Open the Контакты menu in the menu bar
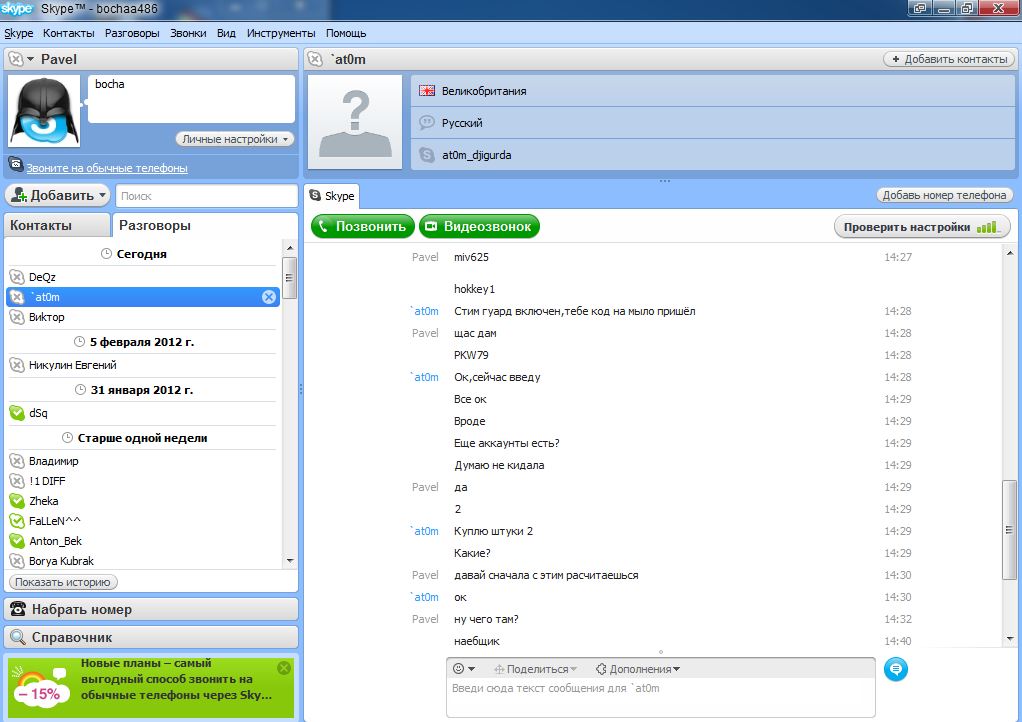 (68, 33)
